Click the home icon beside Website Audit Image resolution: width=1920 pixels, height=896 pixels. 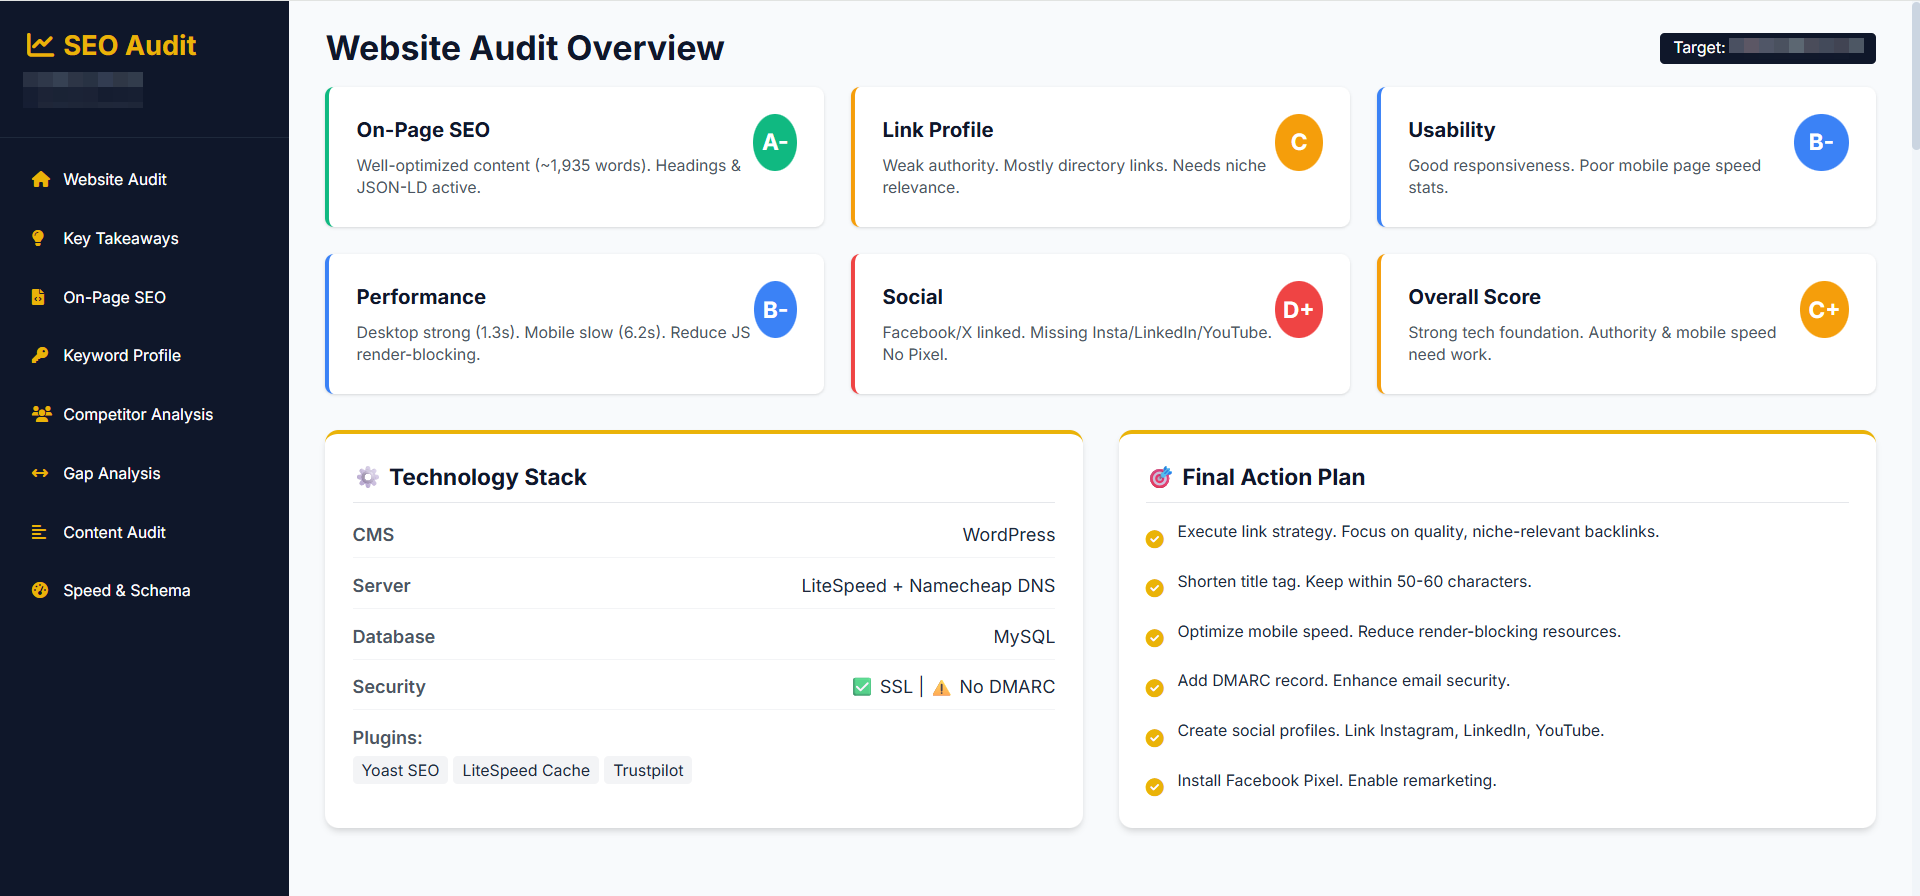[x=40, y=179]
